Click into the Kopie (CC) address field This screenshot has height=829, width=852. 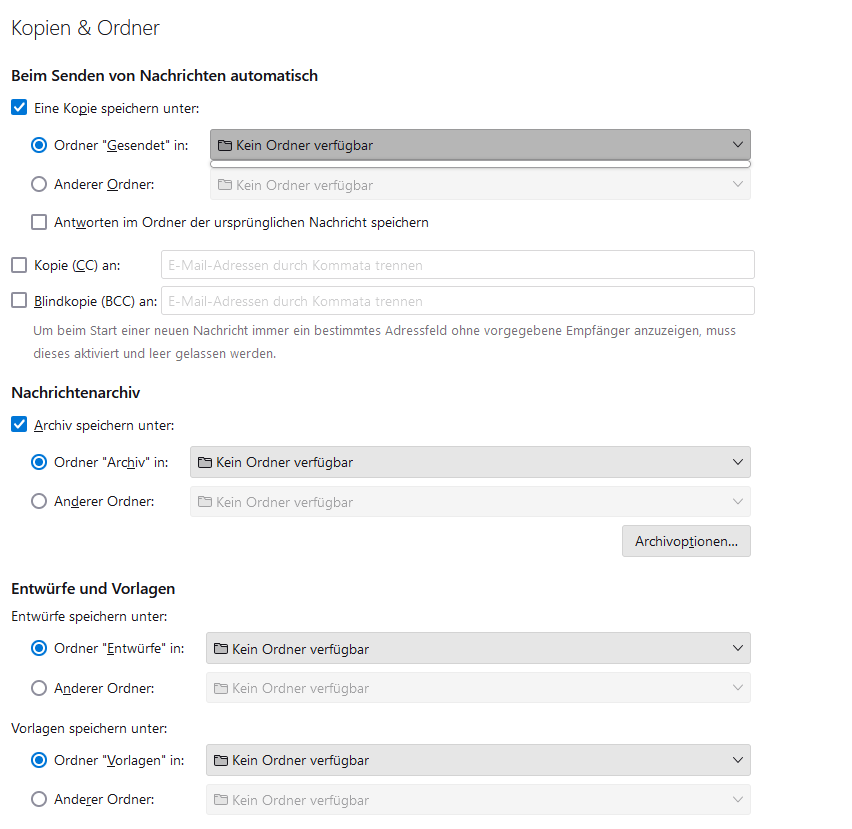pos(457,265)
